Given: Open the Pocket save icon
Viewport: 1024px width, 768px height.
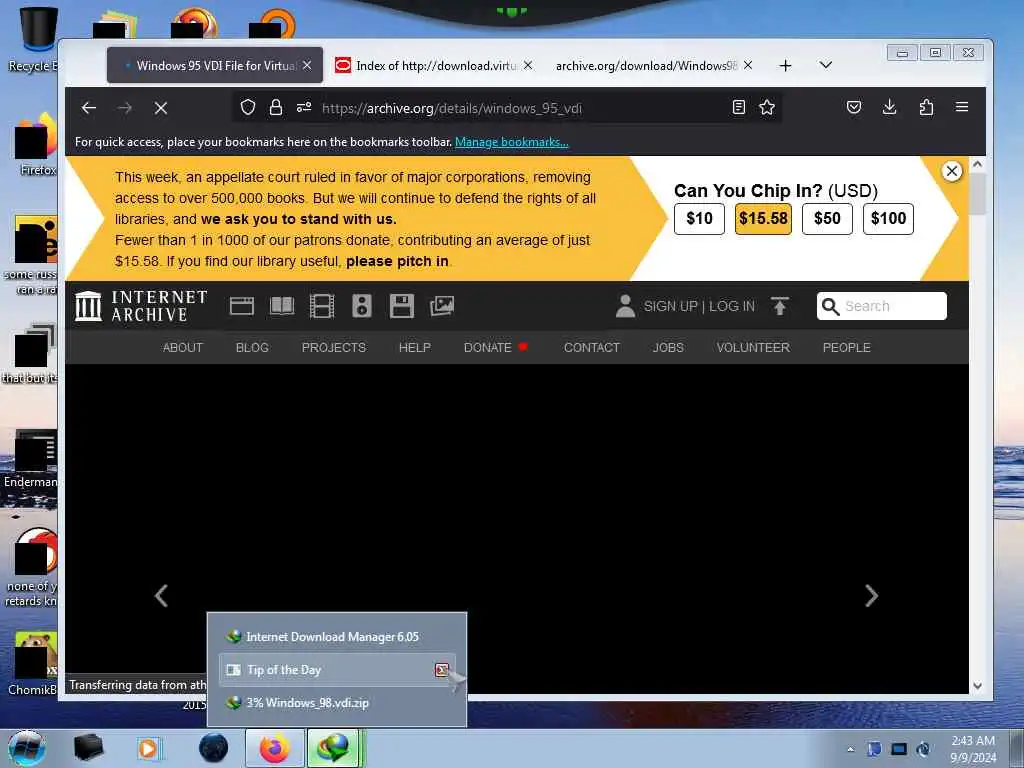Looking at the screenshot, I should pyautogui.click(x=854, y=107).
